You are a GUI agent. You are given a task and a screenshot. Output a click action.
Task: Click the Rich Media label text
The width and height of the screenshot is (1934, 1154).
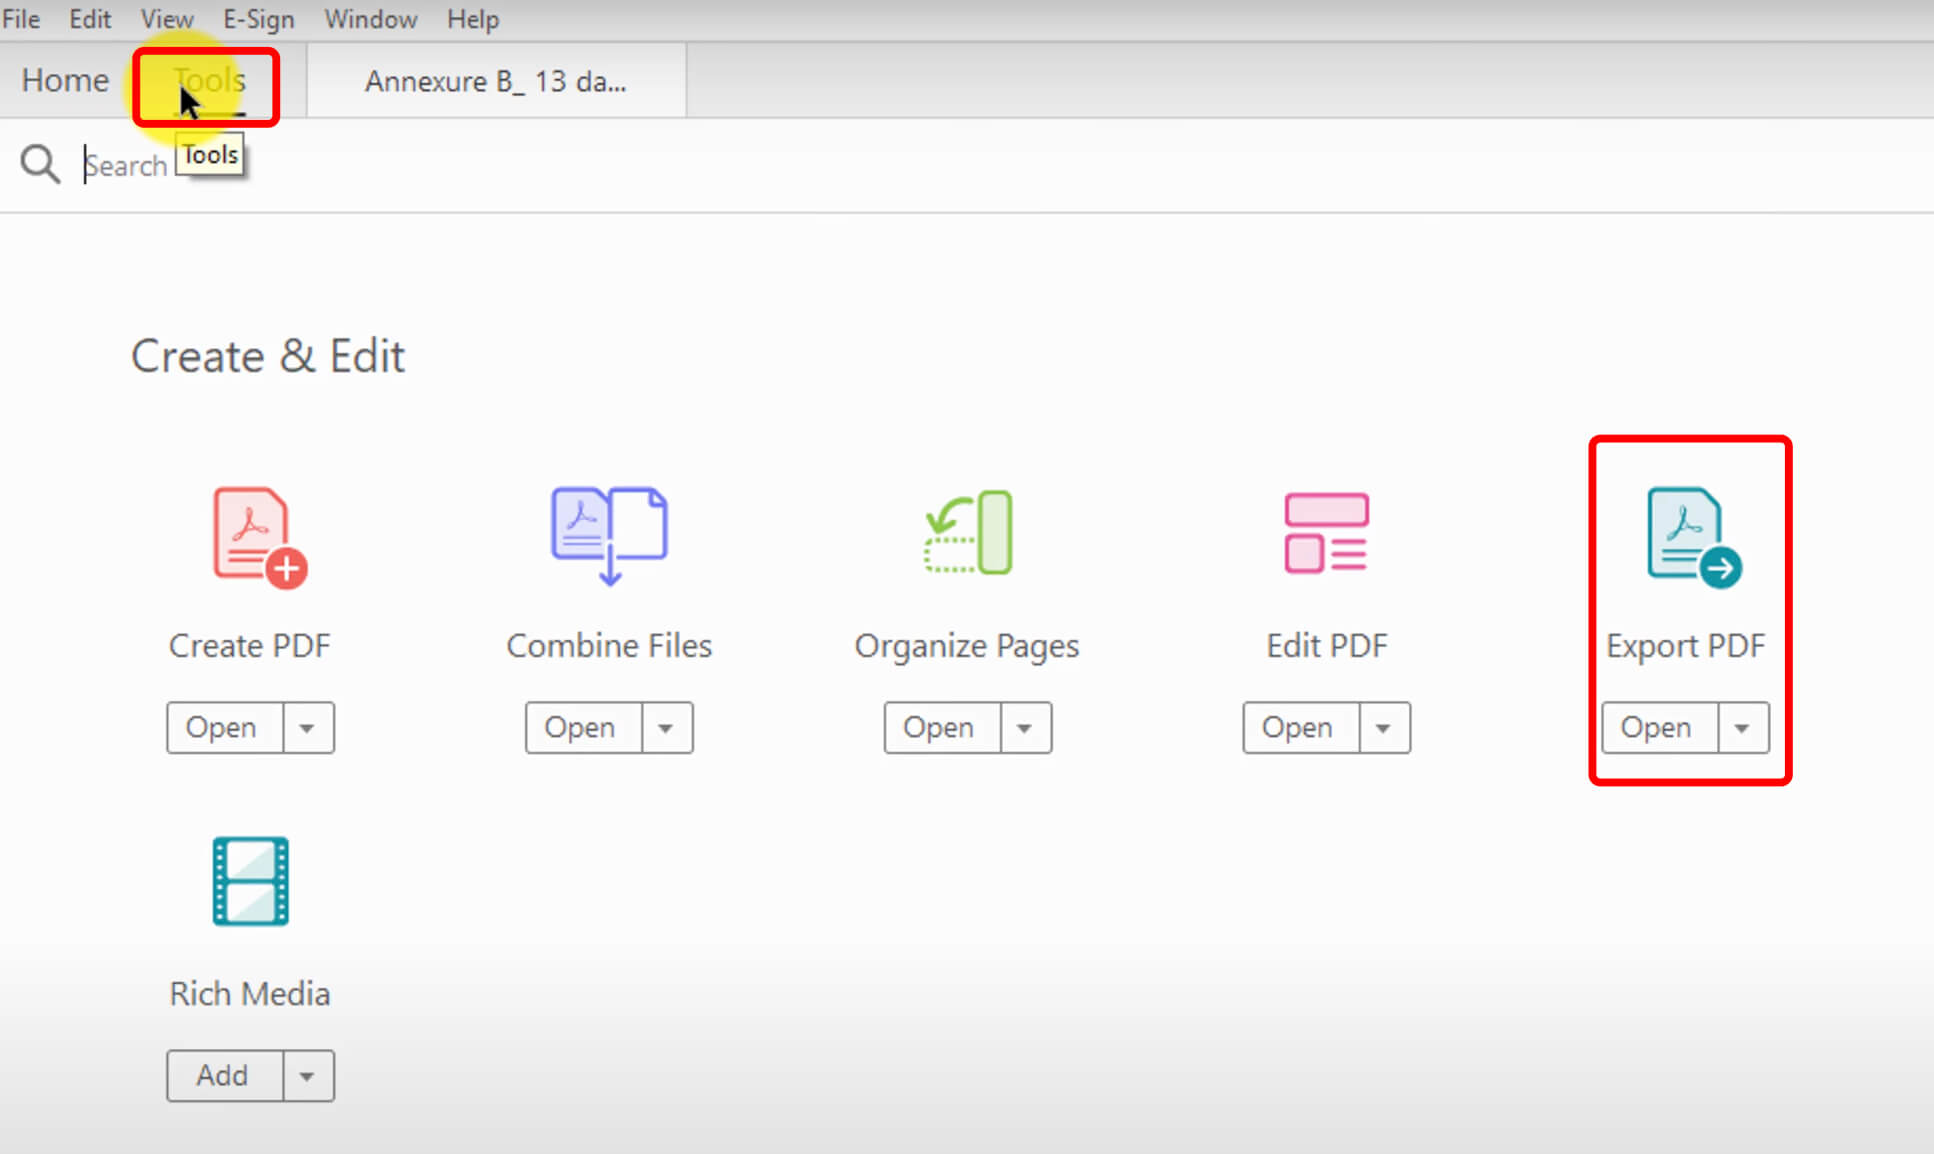click(x=250, y=993)
